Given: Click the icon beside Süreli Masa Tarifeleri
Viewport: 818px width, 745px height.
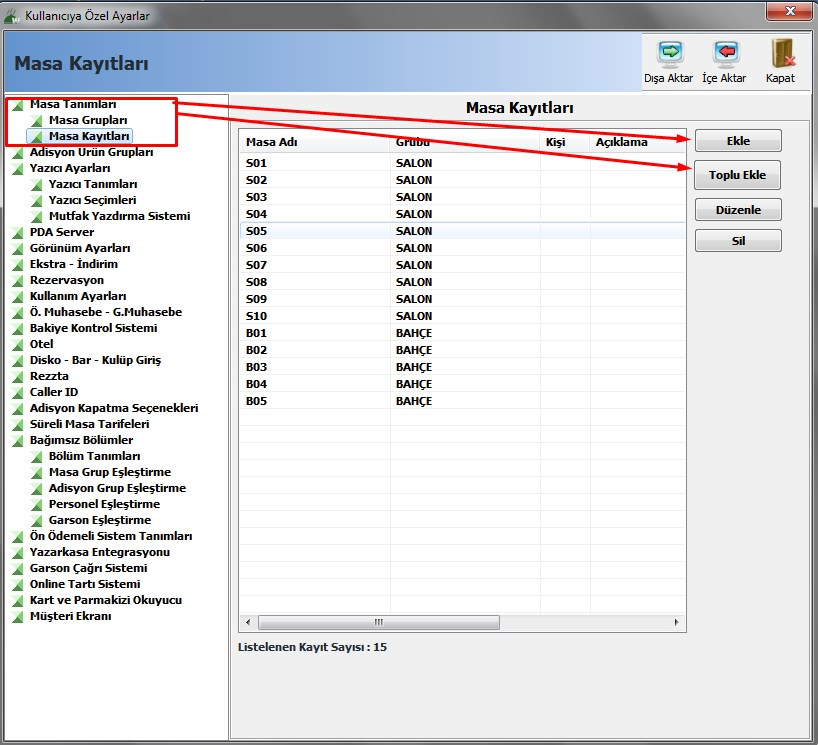Looking at the screenshot, I should 18,425.
